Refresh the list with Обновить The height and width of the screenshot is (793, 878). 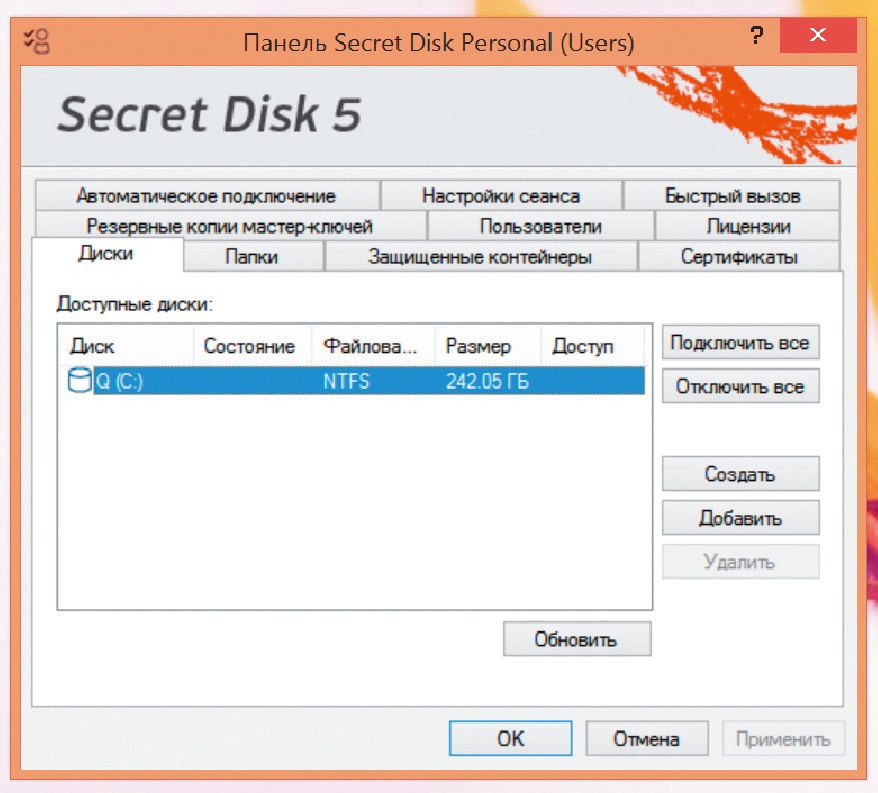576,639
